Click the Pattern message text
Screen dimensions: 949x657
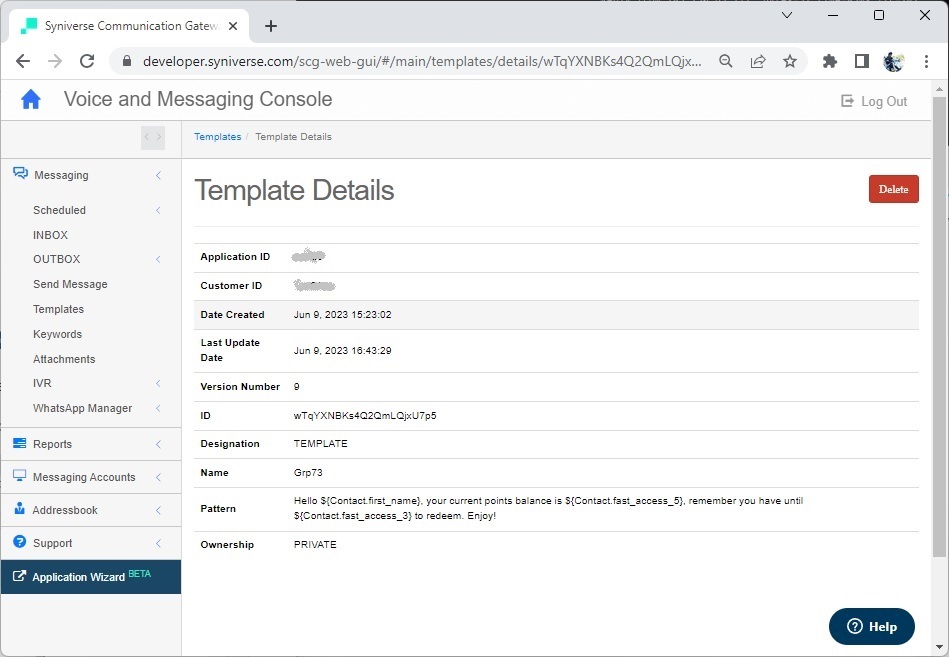coord(548,508)
